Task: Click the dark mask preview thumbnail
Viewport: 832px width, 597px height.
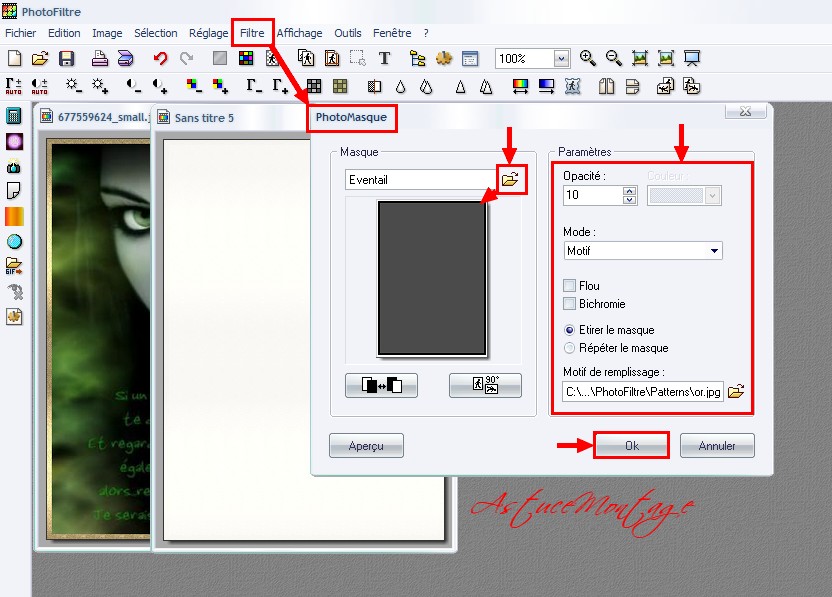Action: [432, 278]
